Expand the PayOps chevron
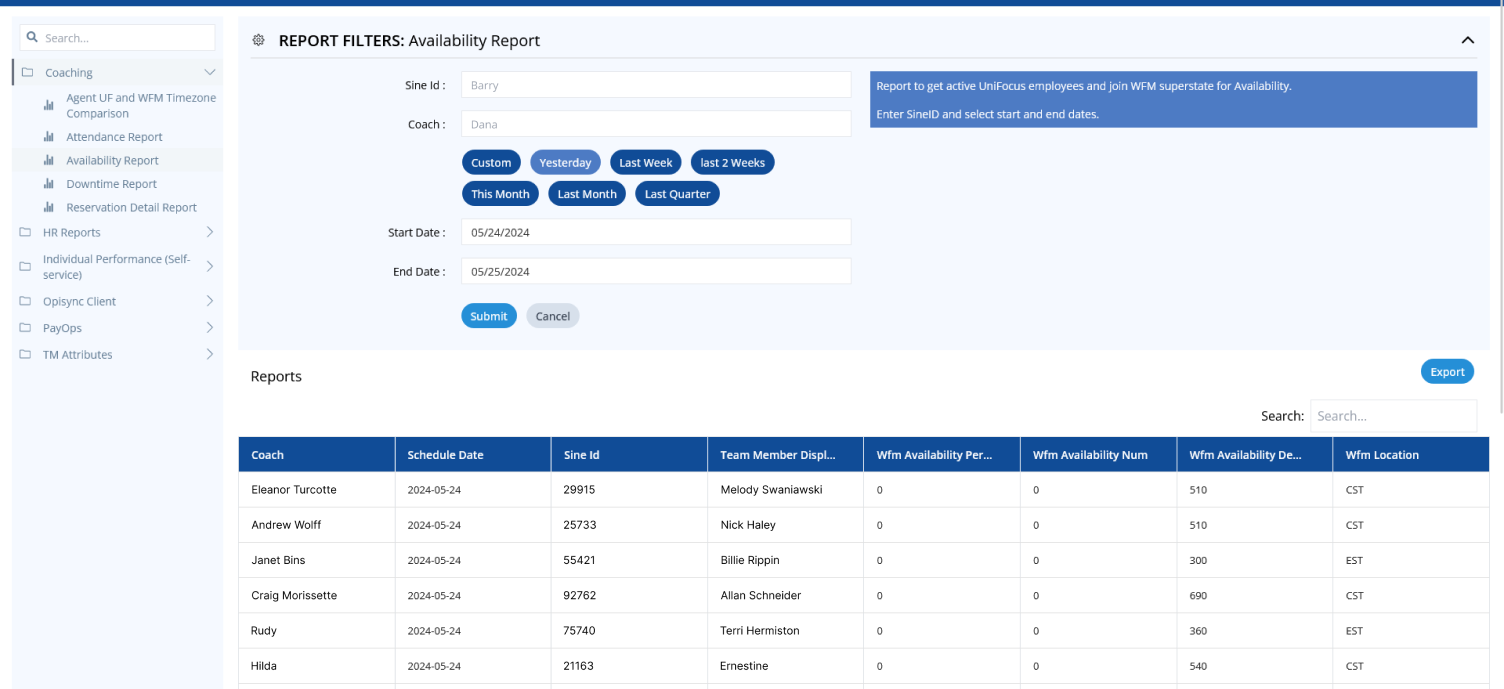 209,328
